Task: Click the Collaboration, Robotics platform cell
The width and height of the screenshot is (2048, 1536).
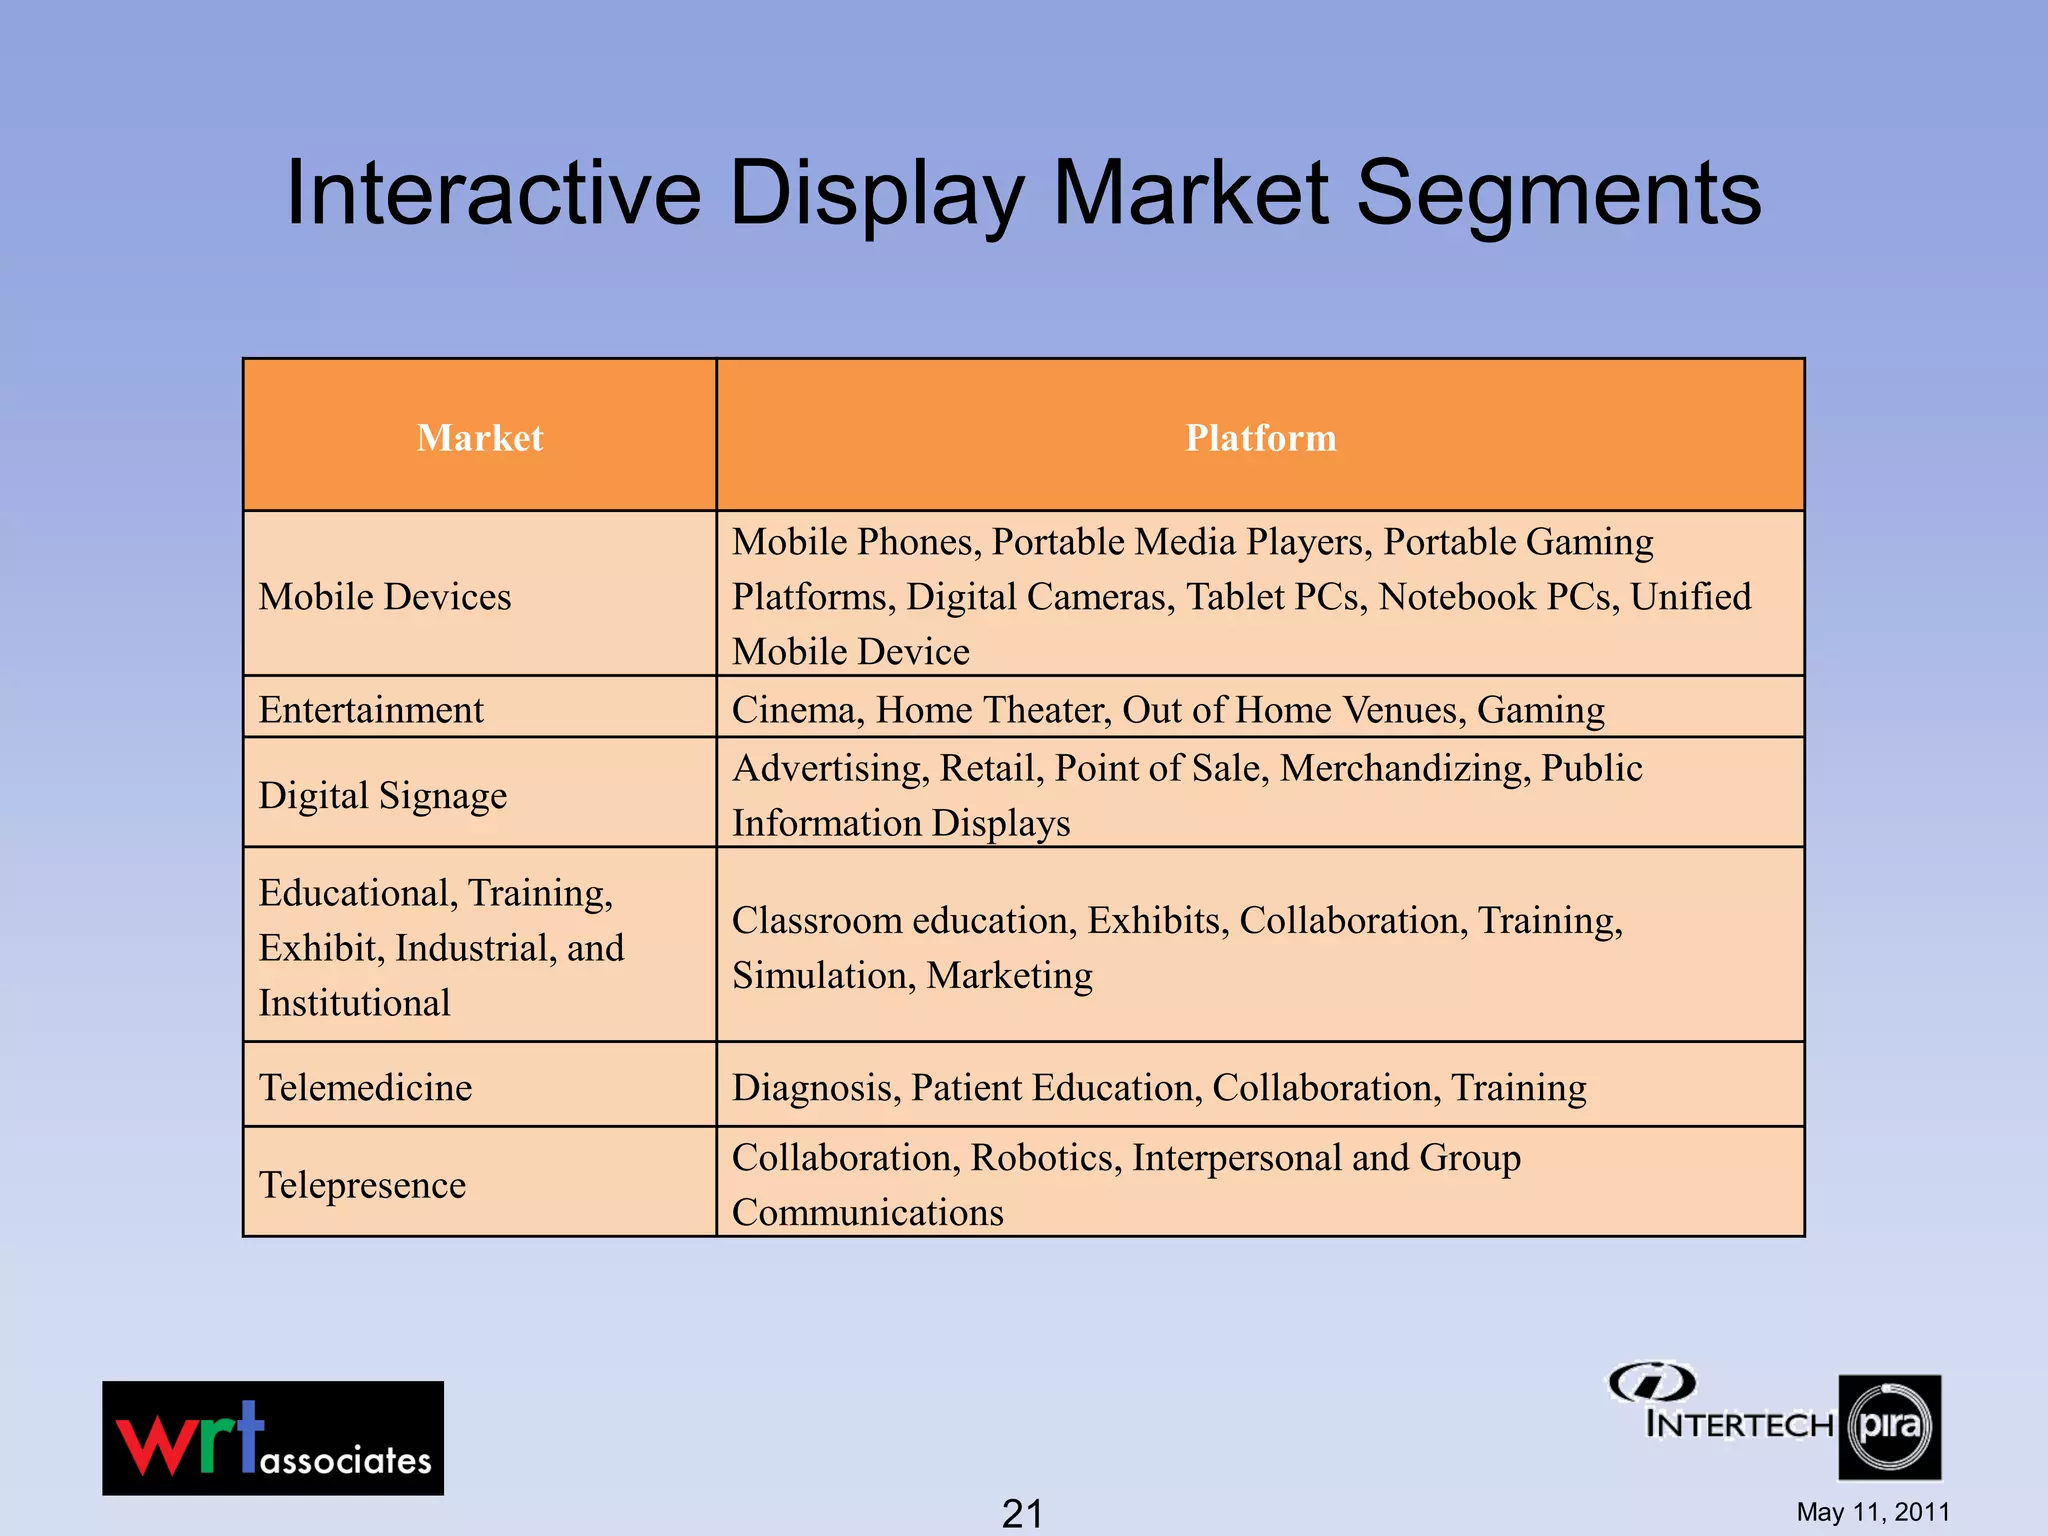Action: [1261, 1182]
